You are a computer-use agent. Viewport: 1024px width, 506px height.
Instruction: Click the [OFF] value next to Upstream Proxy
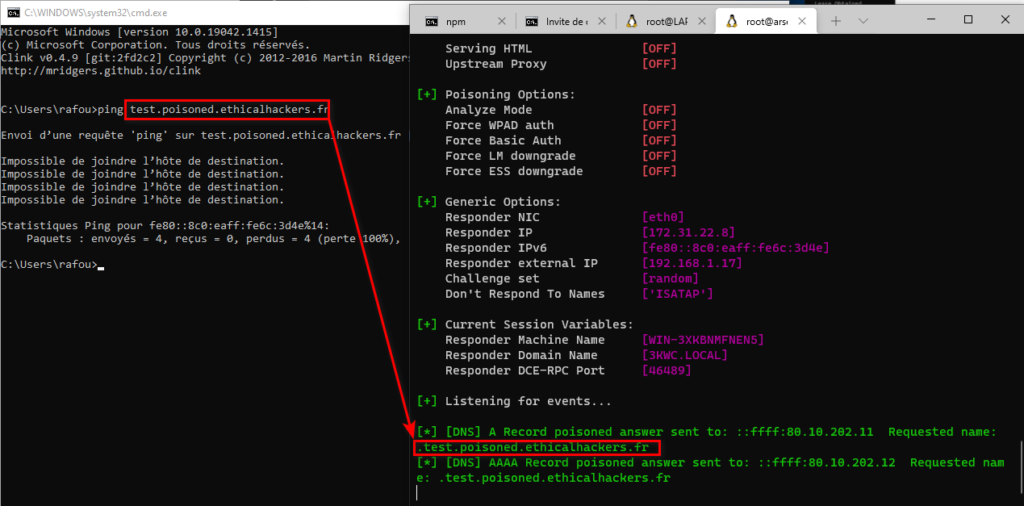pos(660,64)
